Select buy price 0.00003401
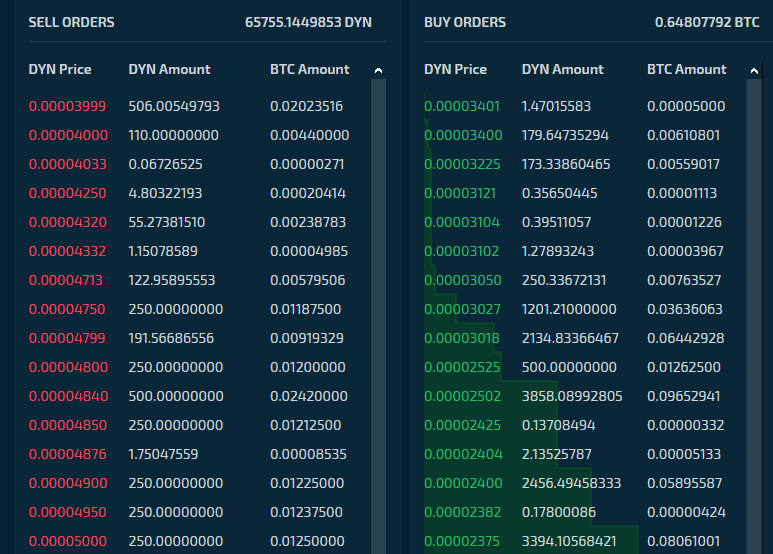The width and height of the screenshot is (773, 554). [x=462, y=106]
